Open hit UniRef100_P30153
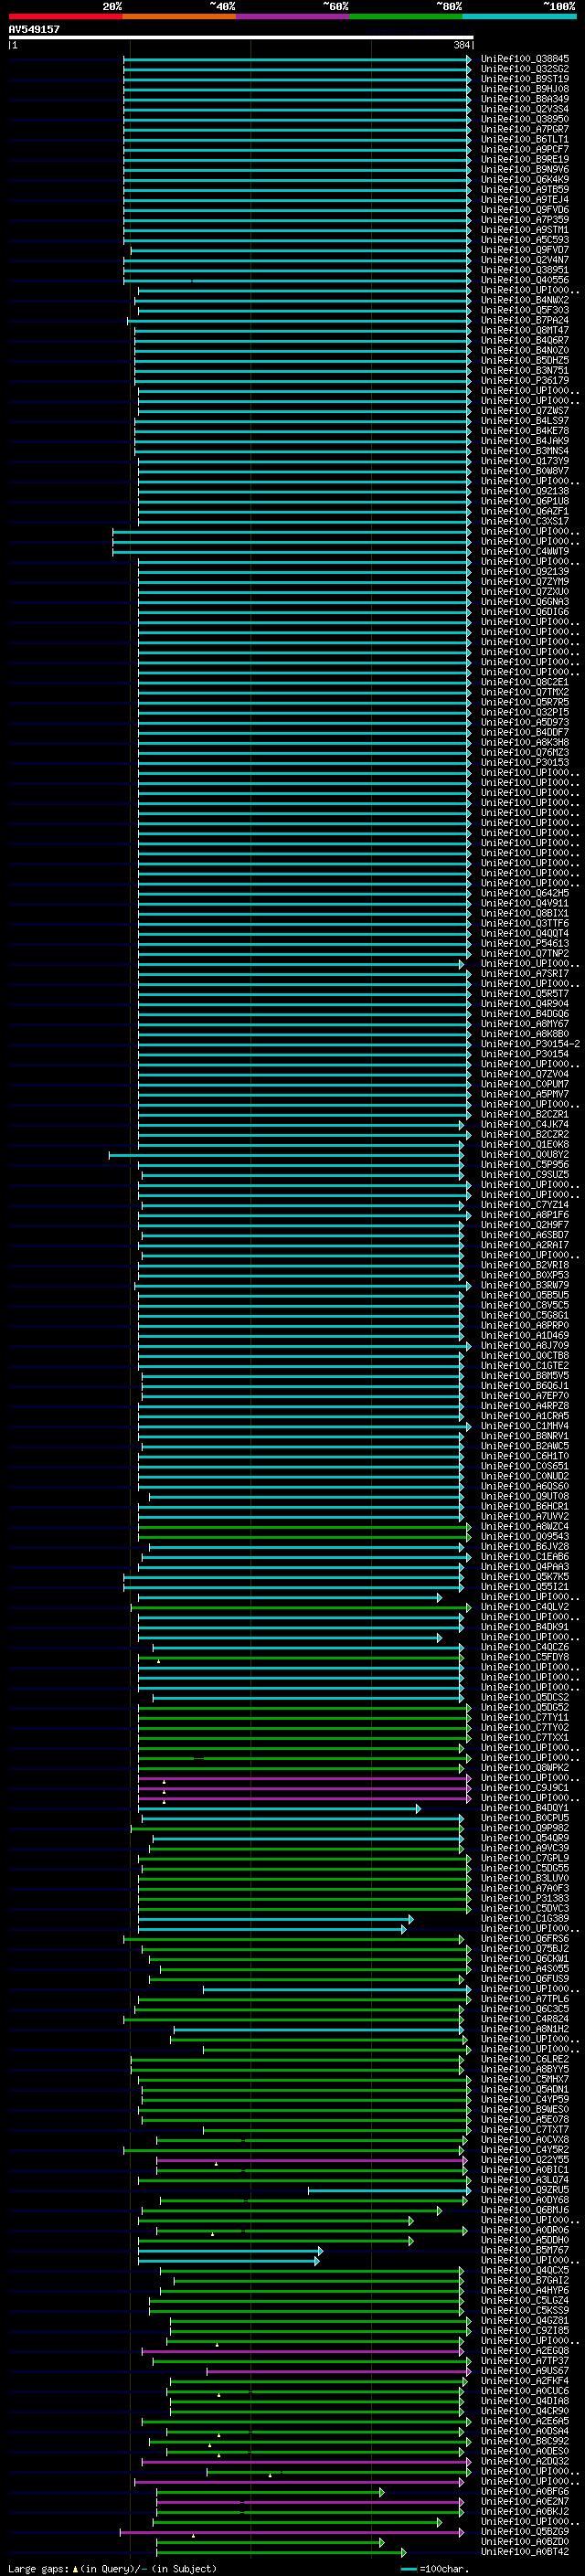This screenshot has width=585, height=2576. tap(524, 763)
